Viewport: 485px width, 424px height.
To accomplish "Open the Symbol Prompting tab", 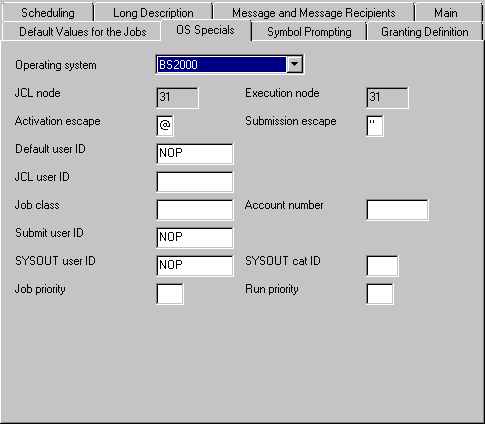I will (309, 32).
